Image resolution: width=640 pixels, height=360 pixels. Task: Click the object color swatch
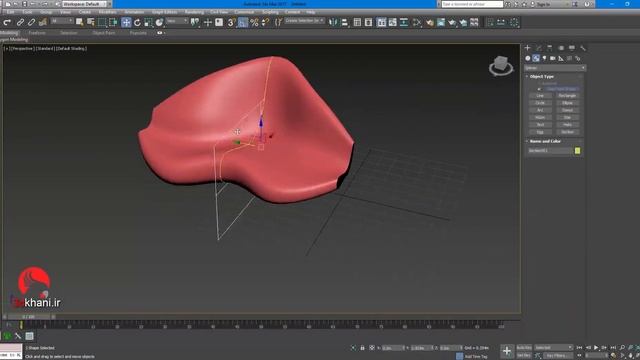click(x=578, y=151)
